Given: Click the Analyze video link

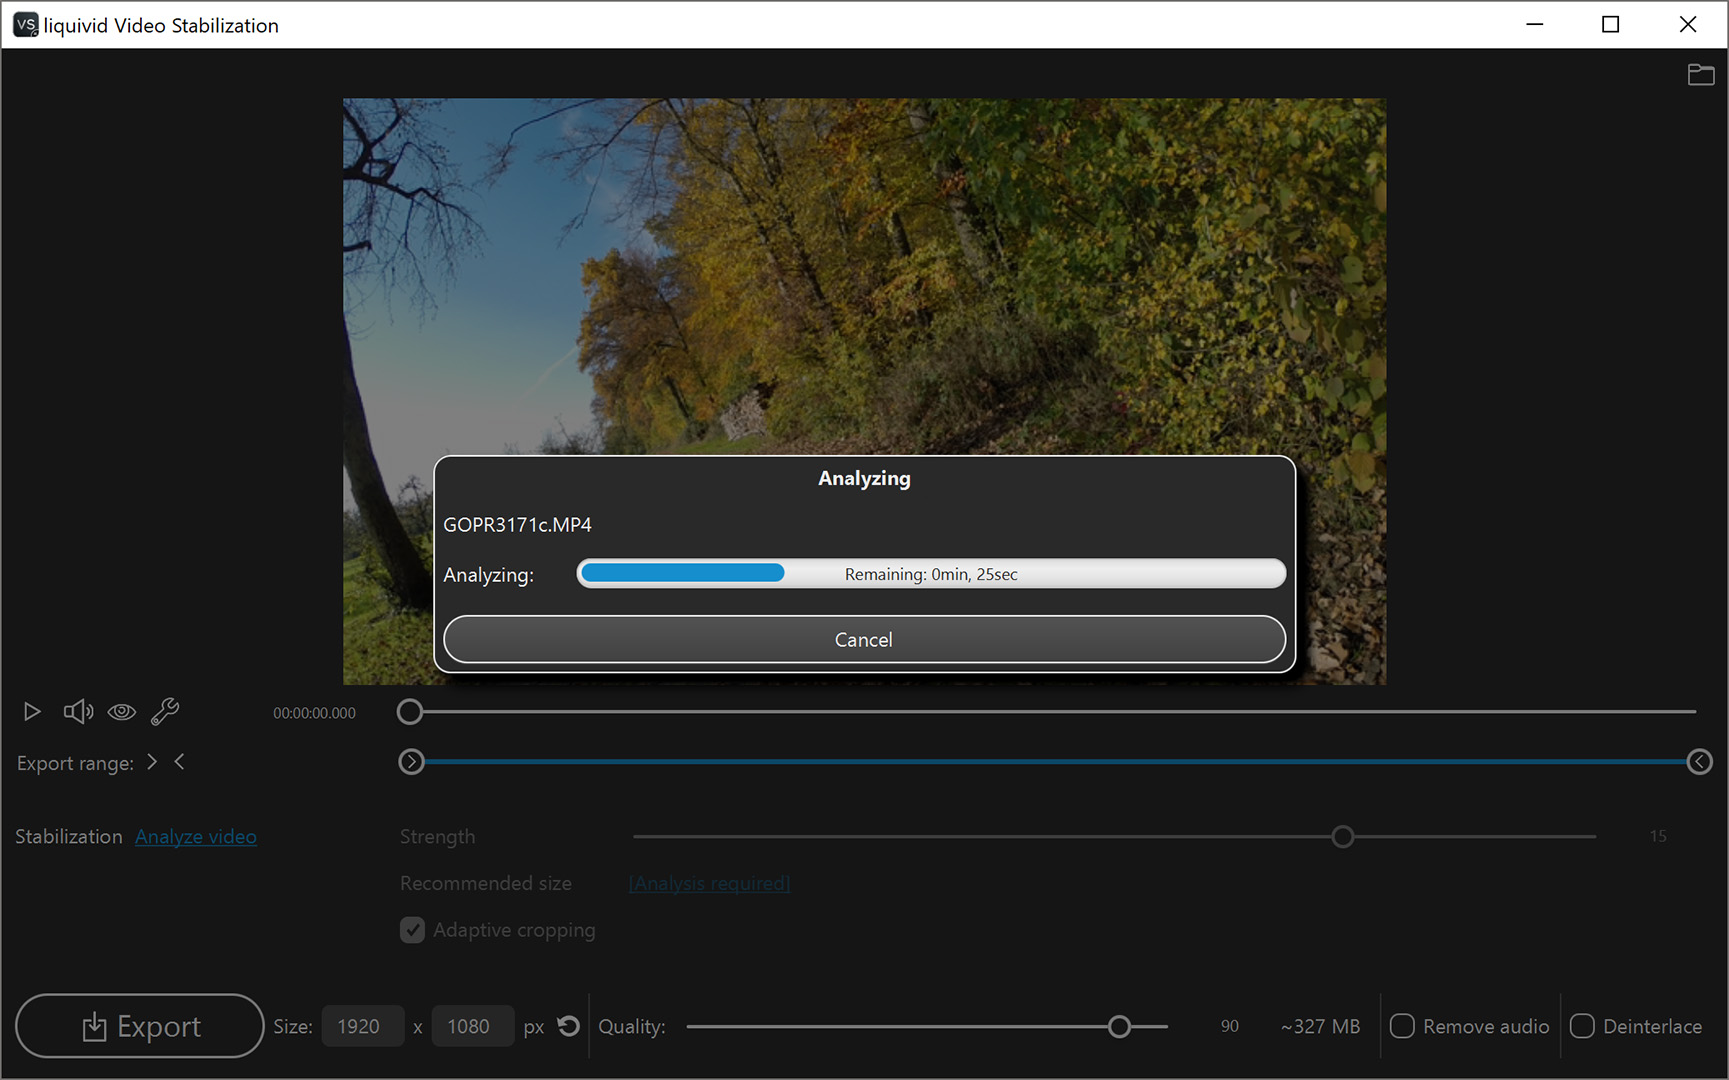Looking at the screenshot, I should coord(195,836).
